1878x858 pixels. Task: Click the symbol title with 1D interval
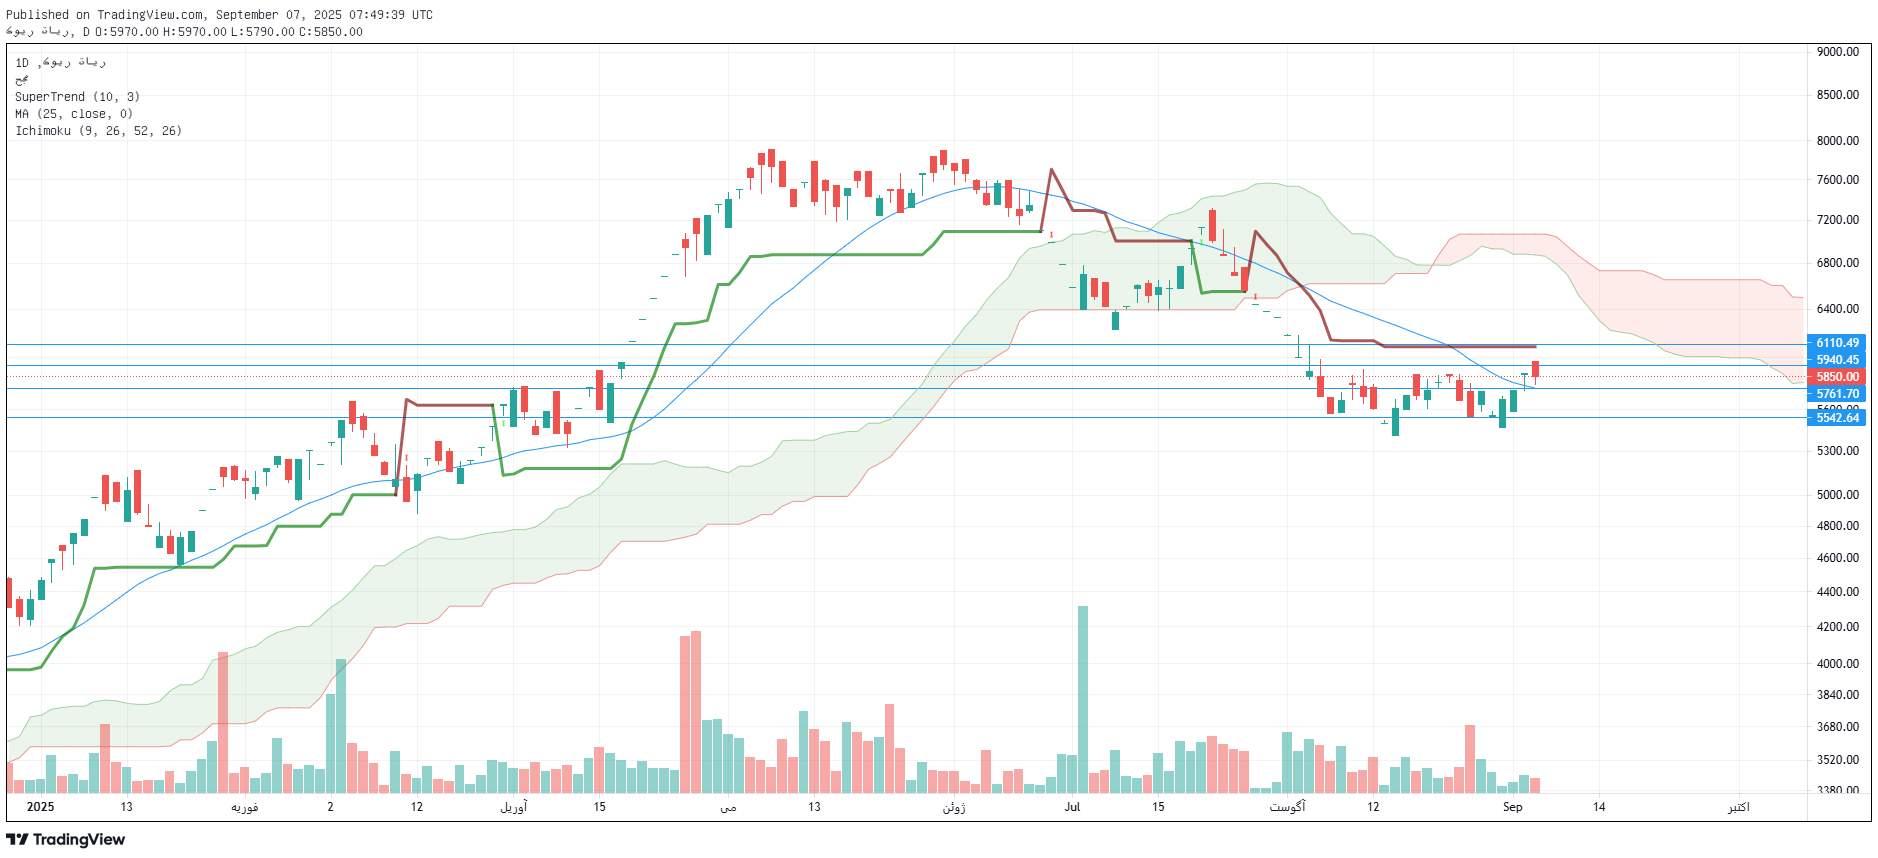[x=60, y=63]
